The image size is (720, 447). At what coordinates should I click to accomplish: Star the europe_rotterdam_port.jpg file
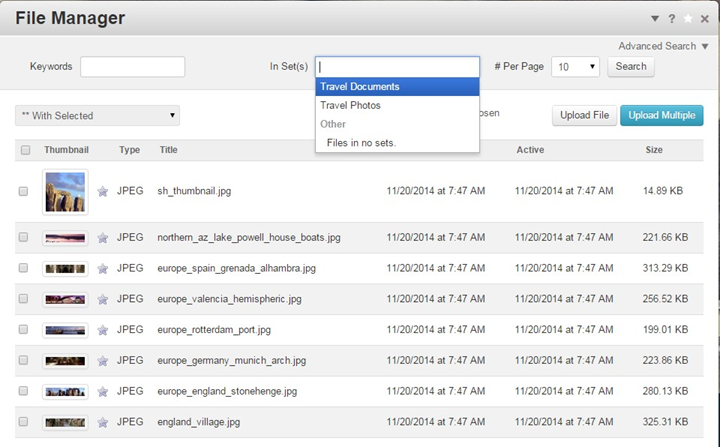tap(102, 330)
